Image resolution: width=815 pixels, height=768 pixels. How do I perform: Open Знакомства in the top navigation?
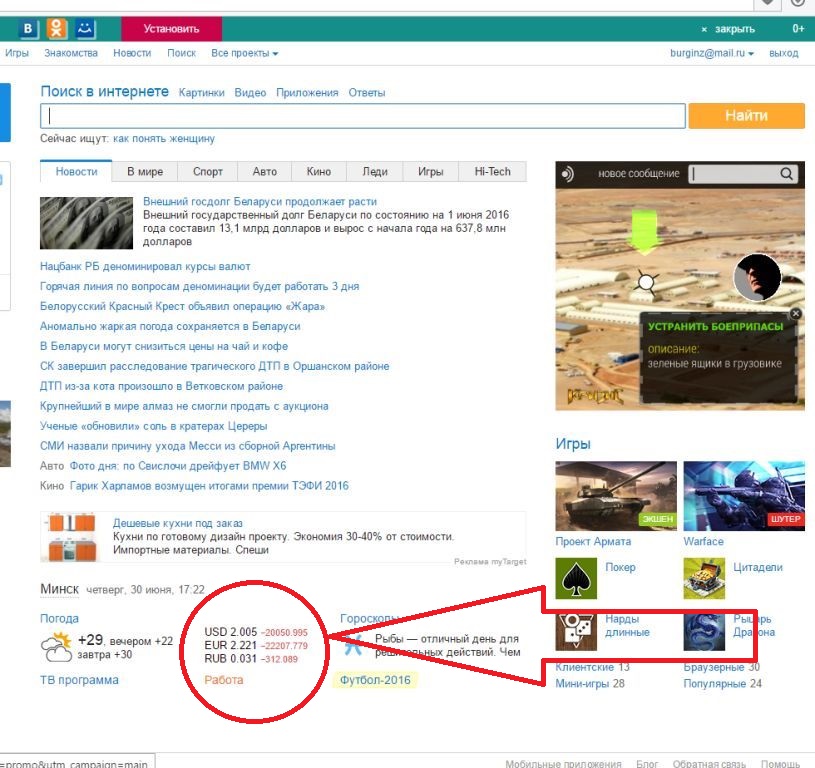[x=71, y=53]
